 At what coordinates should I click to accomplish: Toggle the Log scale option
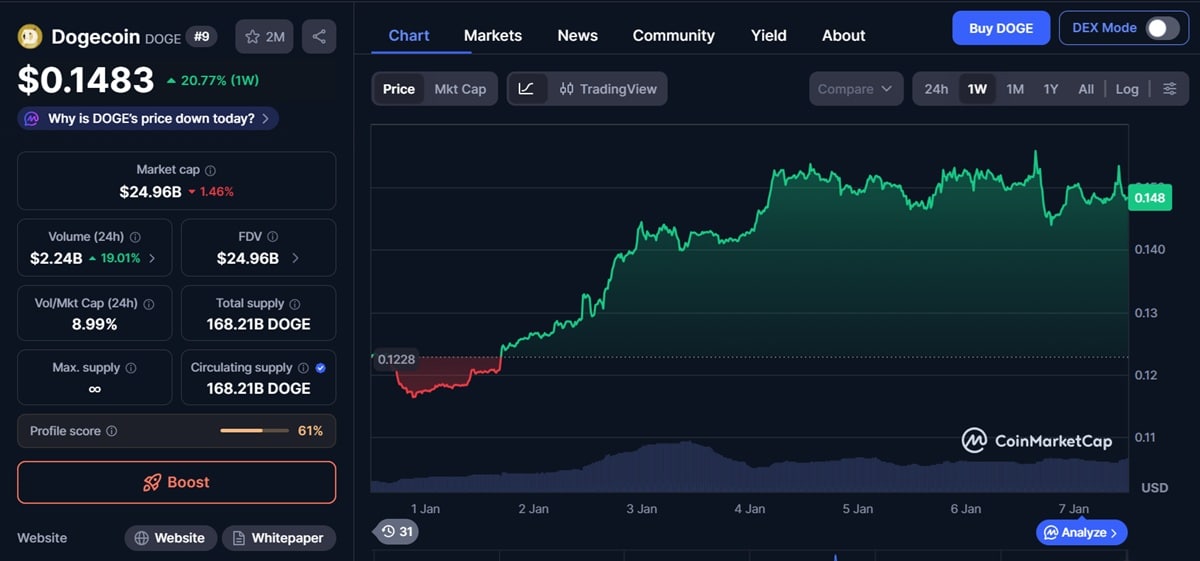[x=1127, y=89]
